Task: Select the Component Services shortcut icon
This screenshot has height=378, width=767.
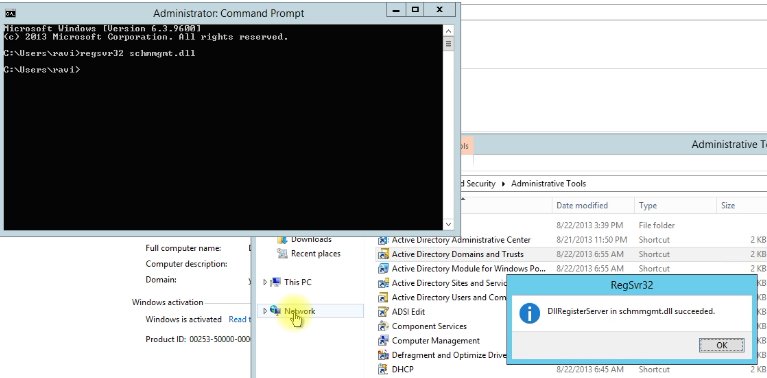Action: (x=383, y=326)
